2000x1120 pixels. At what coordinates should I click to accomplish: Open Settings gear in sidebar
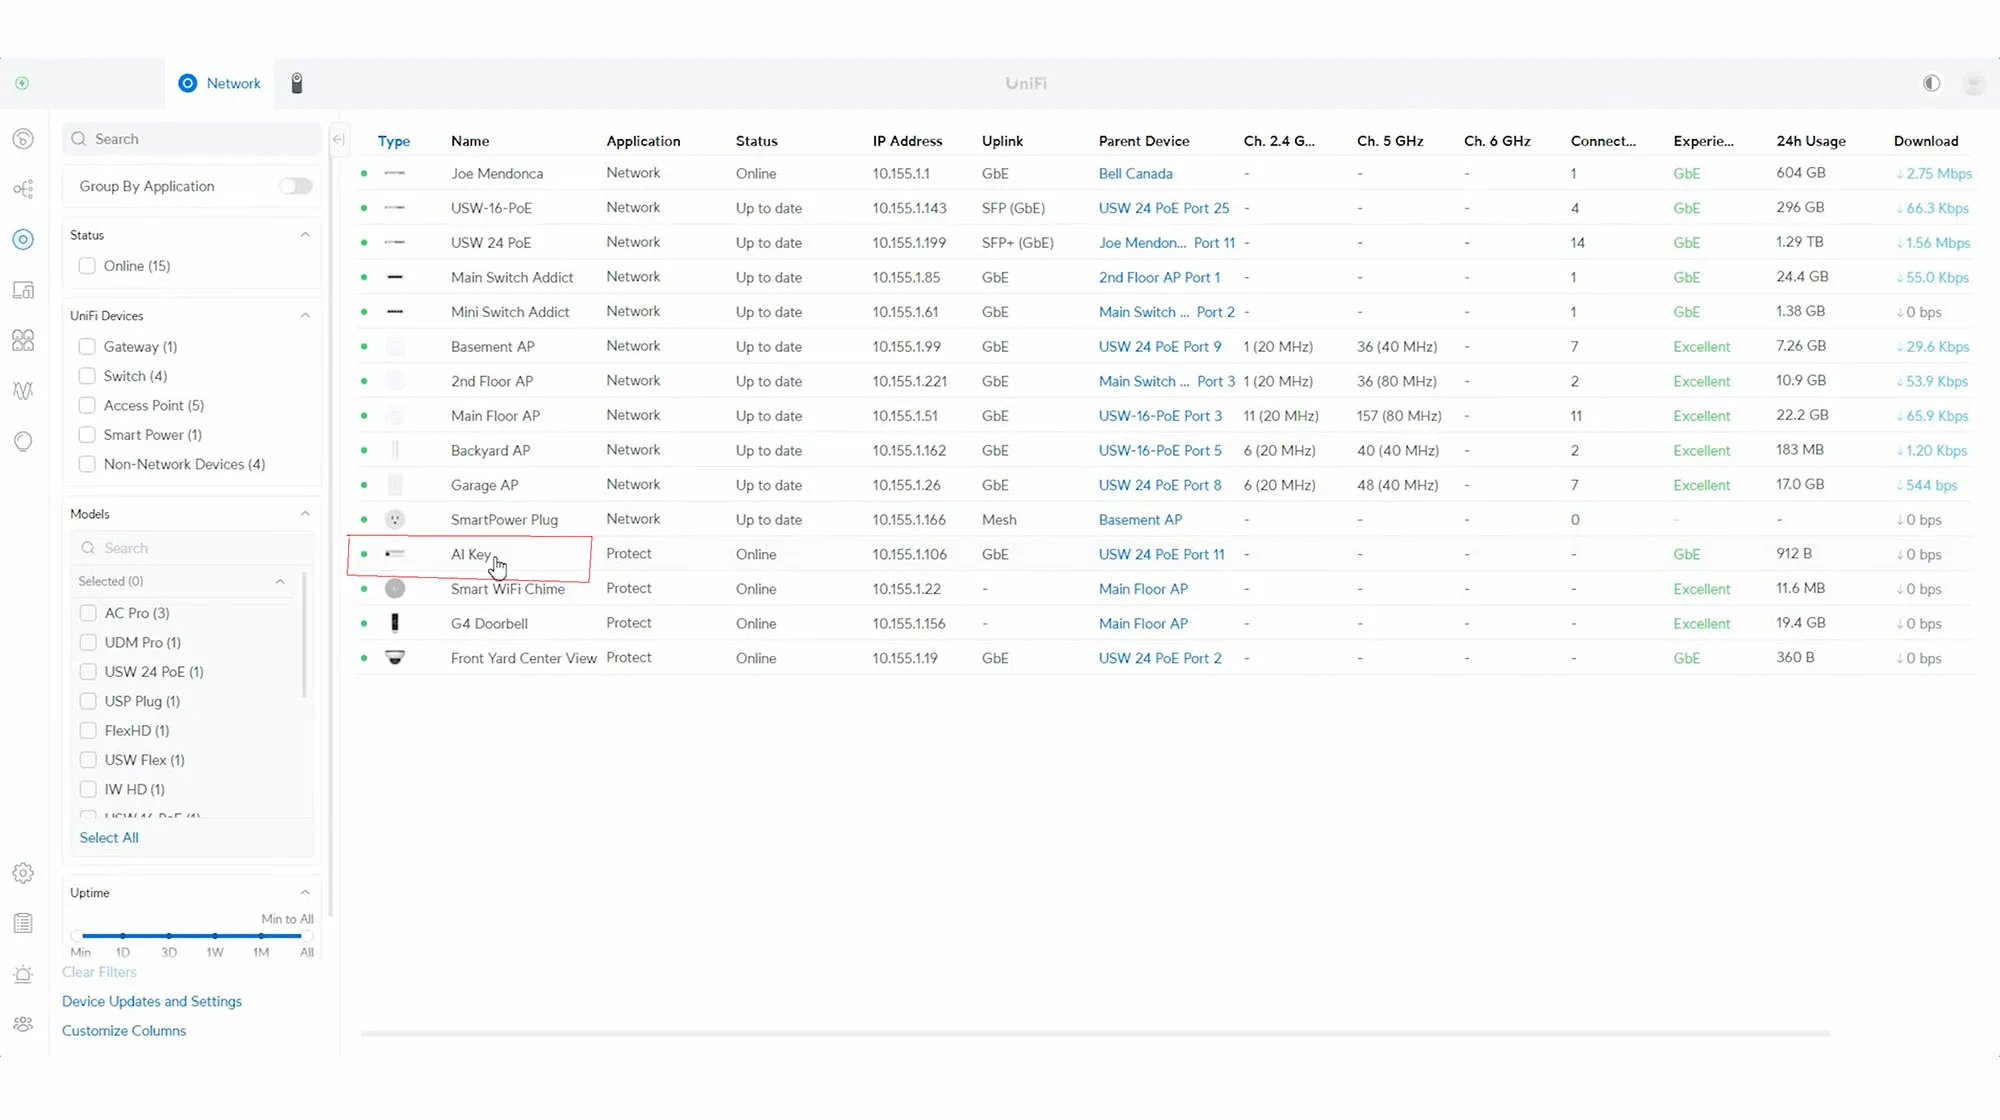tap(23, 873)
